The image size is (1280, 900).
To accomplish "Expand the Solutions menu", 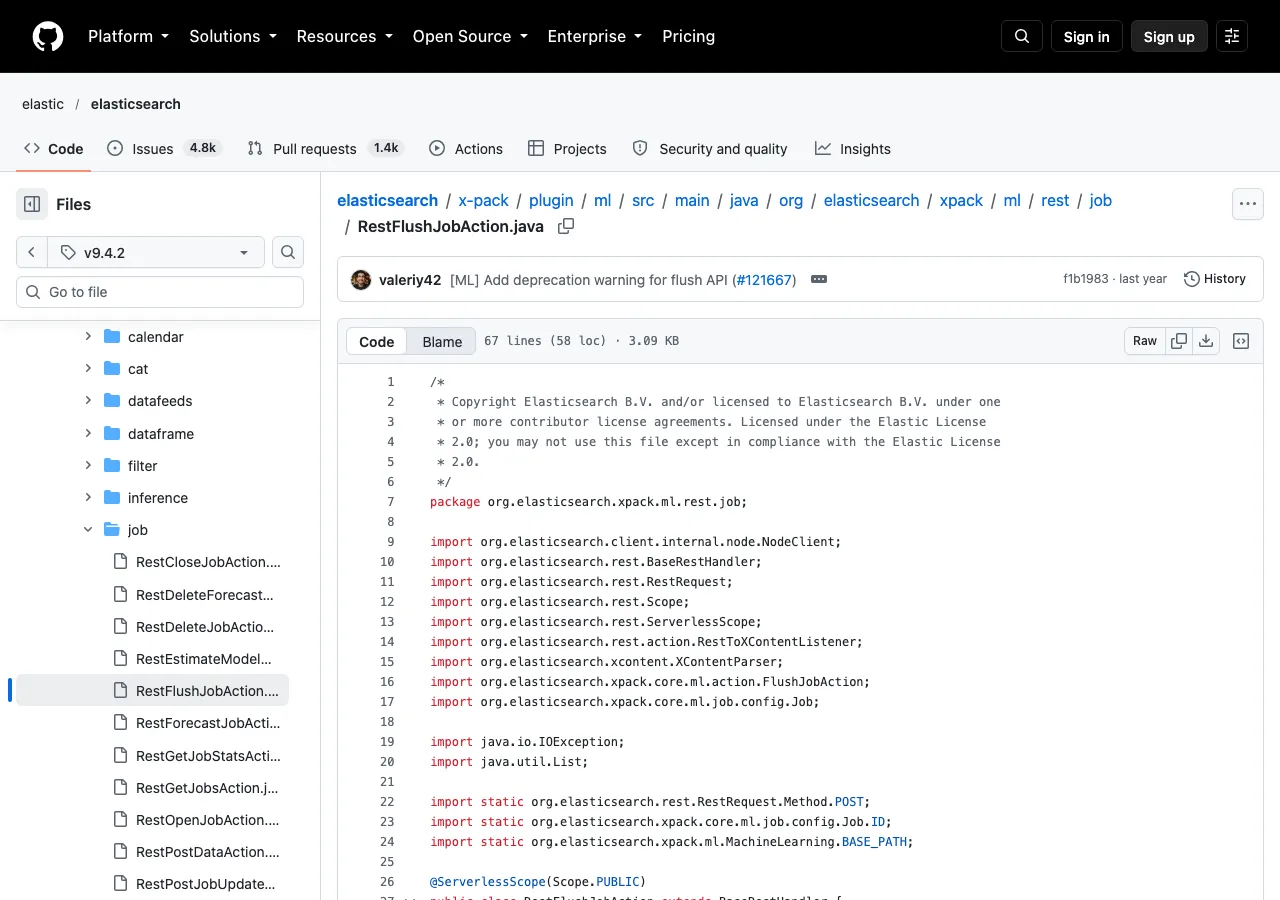I will coord(232,36).
